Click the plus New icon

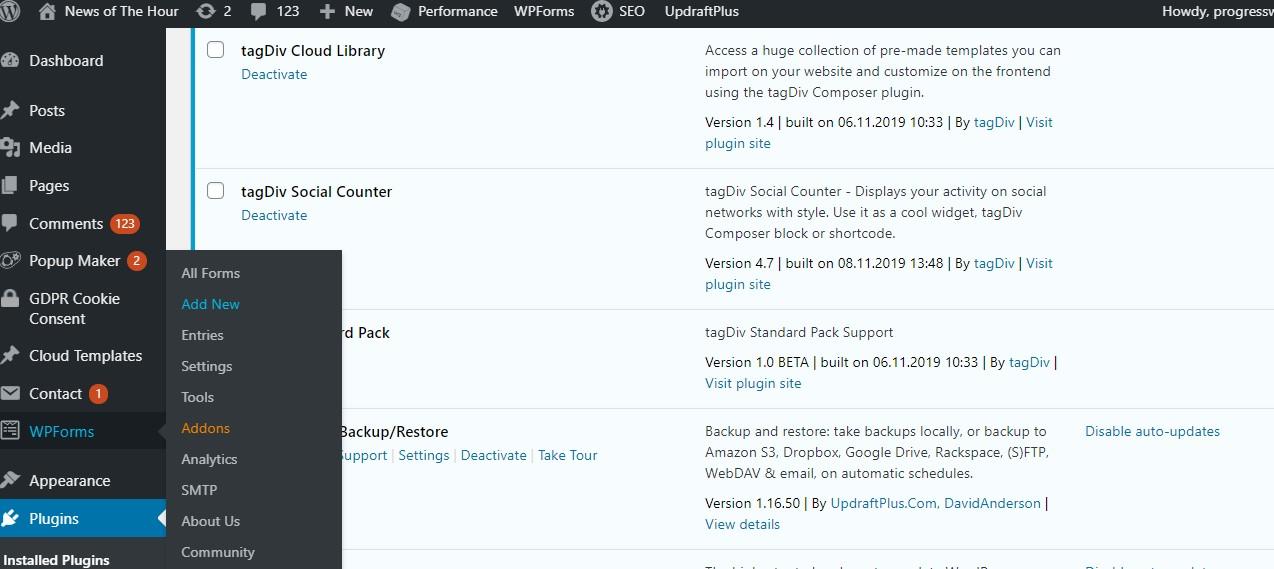click(x=327, y=12)
